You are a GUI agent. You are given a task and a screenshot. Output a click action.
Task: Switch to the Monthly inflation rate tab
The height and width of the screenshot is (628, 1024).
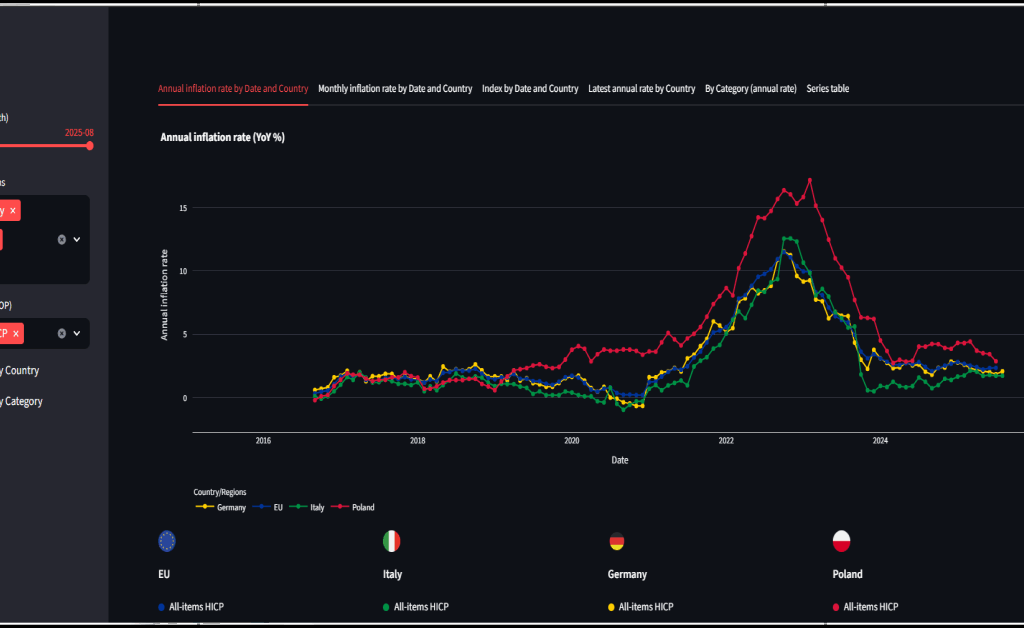coord(394,88)
